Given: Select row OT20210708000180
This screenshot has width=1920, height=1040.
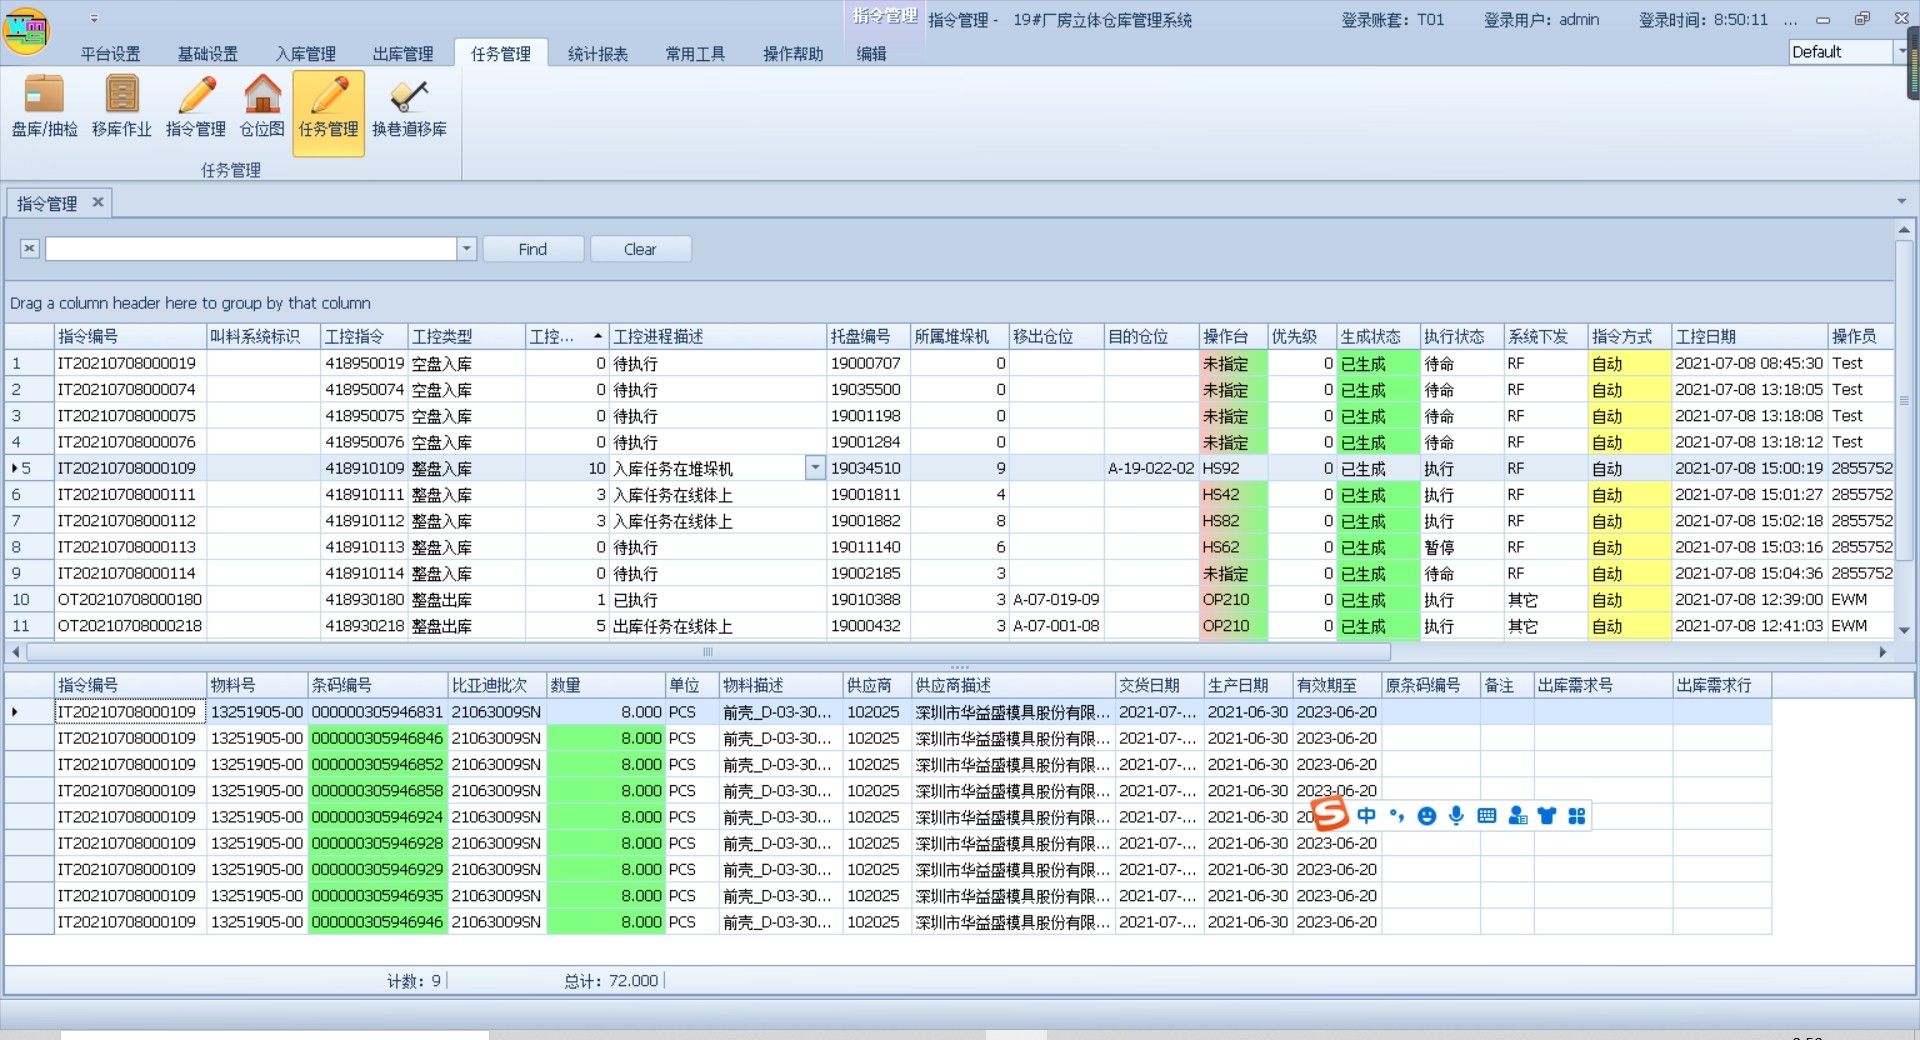Looking at the screenshot, I should (949, 599).
